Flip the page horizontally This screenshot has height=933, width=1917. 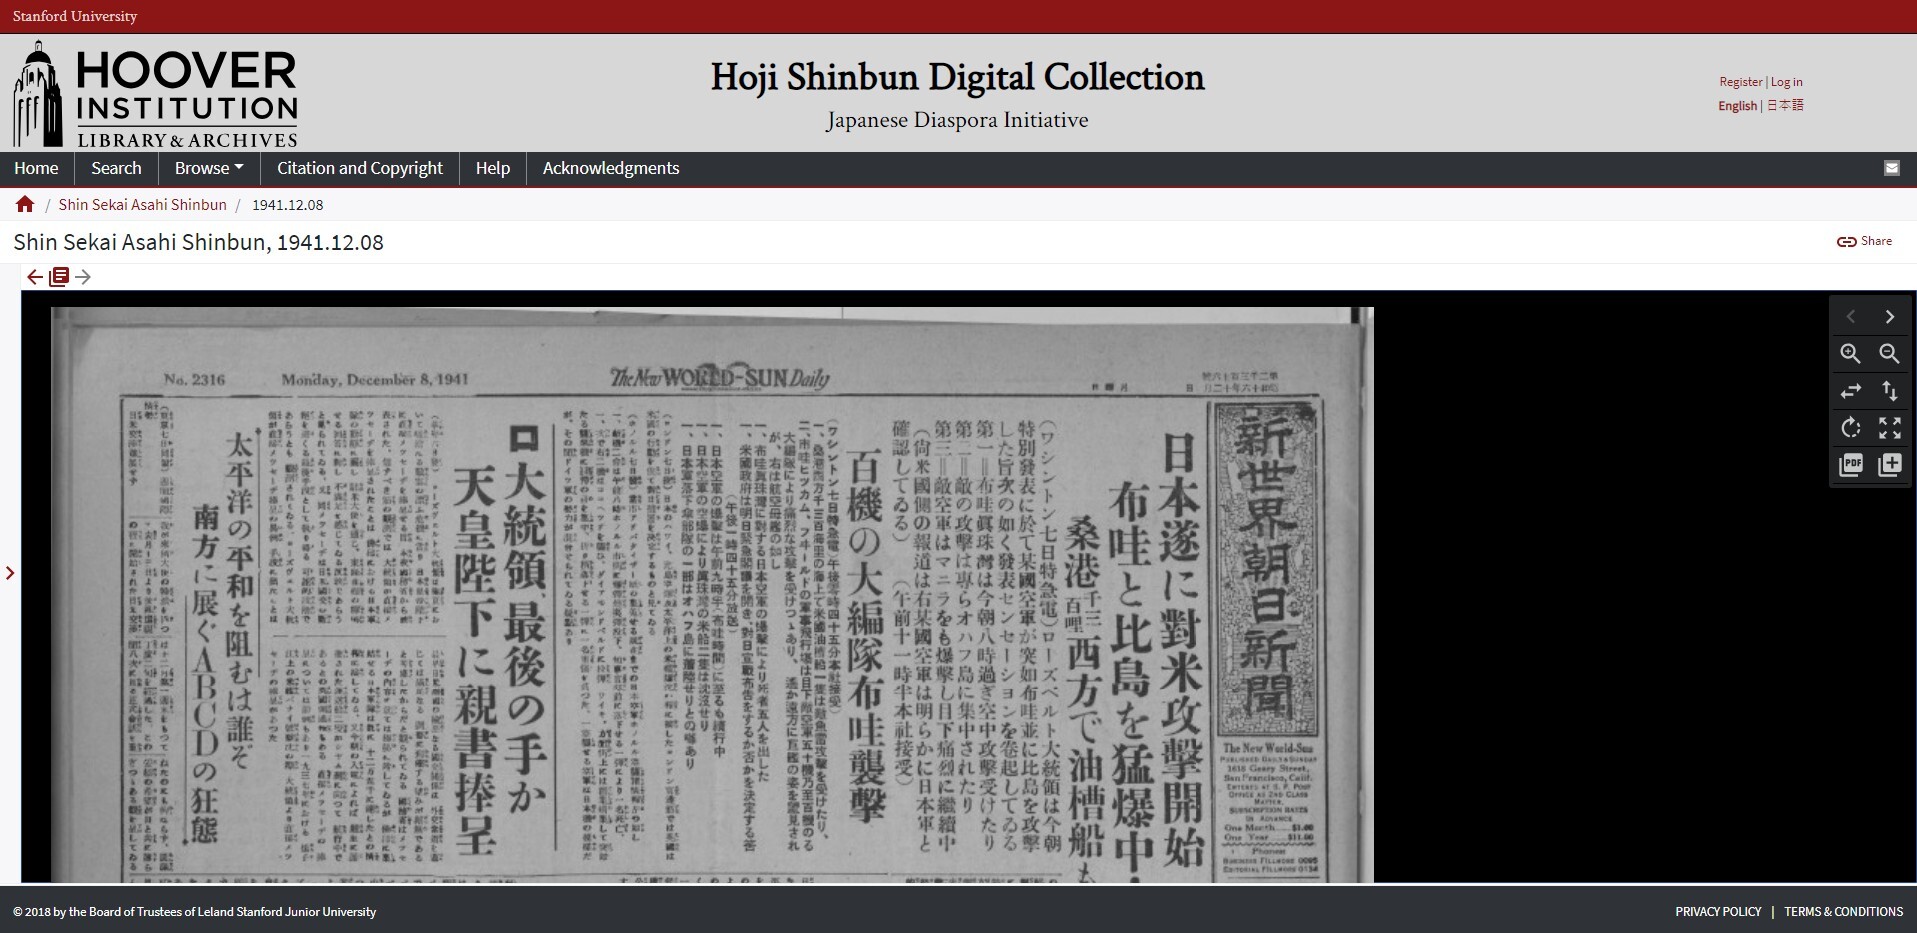pos(1851,391)
